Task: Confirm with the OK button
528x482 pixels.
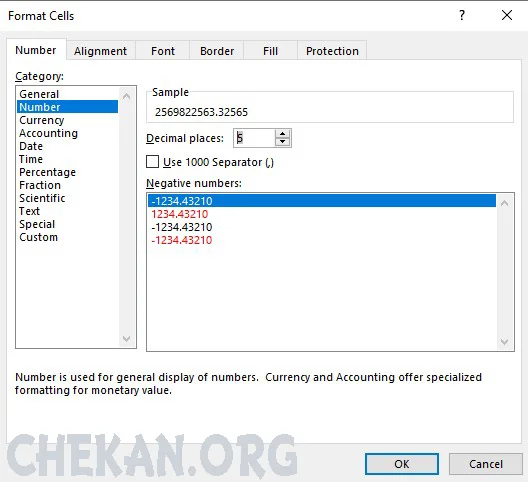Action: (402, 464)
